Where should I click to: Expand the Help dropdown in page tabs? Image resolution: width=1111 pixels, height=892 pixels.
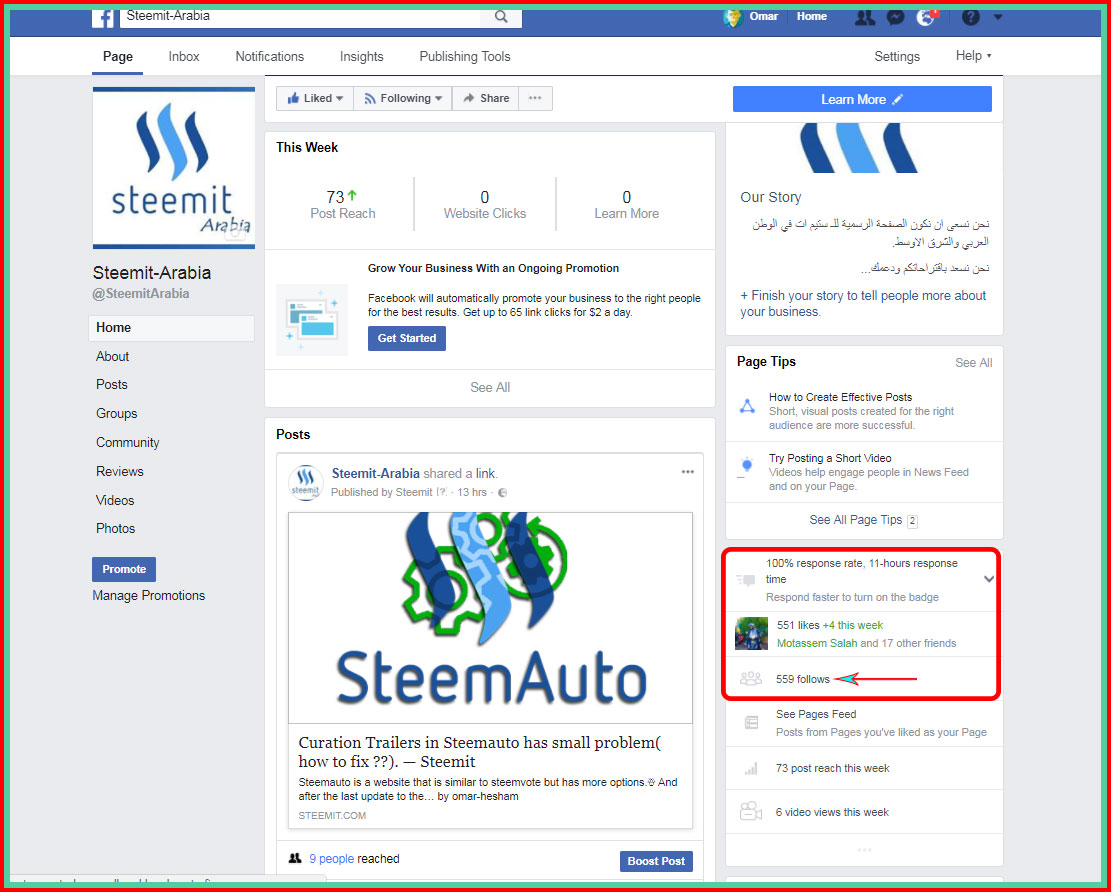[x=974, y=56]
